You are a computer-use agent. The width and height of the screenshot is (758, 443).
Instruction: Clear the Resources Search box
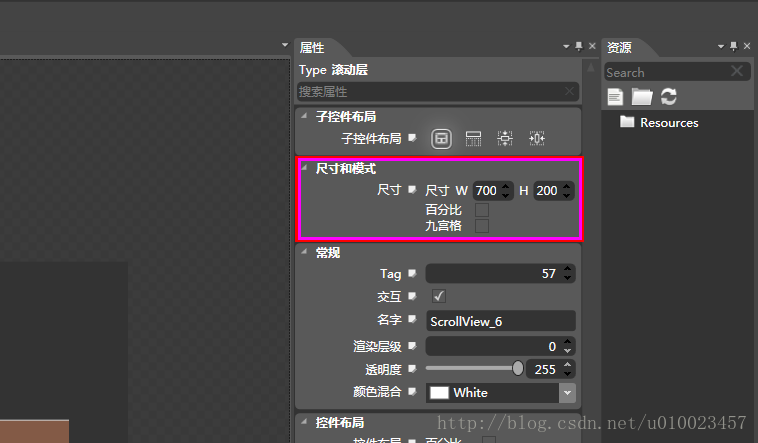coord(737,71)
